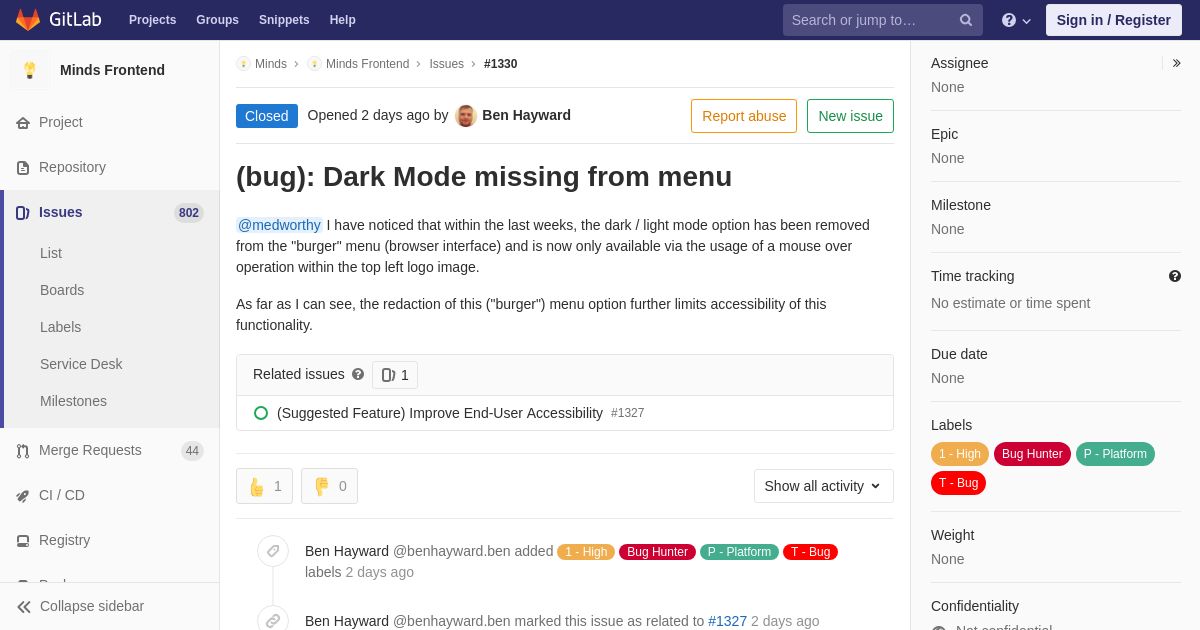Click the Bug Hunter sidebar label
1200x630 pixels.
1032,454
